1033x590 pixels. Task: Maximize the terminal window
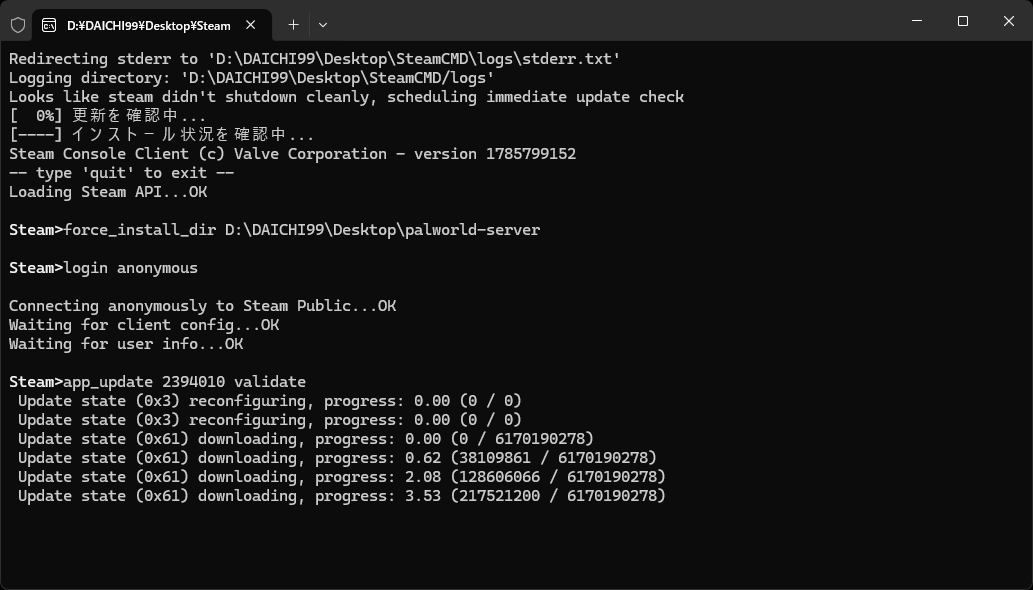tap(963, 21)
